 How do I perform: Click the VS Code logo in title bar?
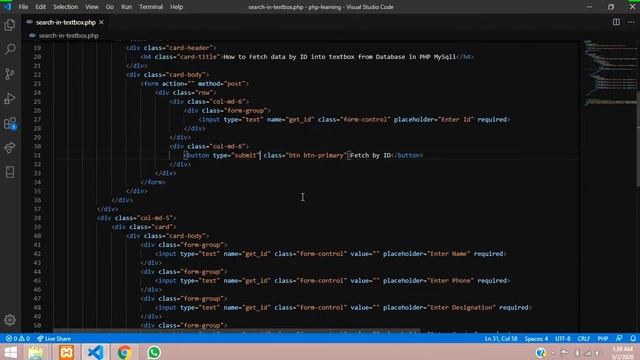point(7,7)
